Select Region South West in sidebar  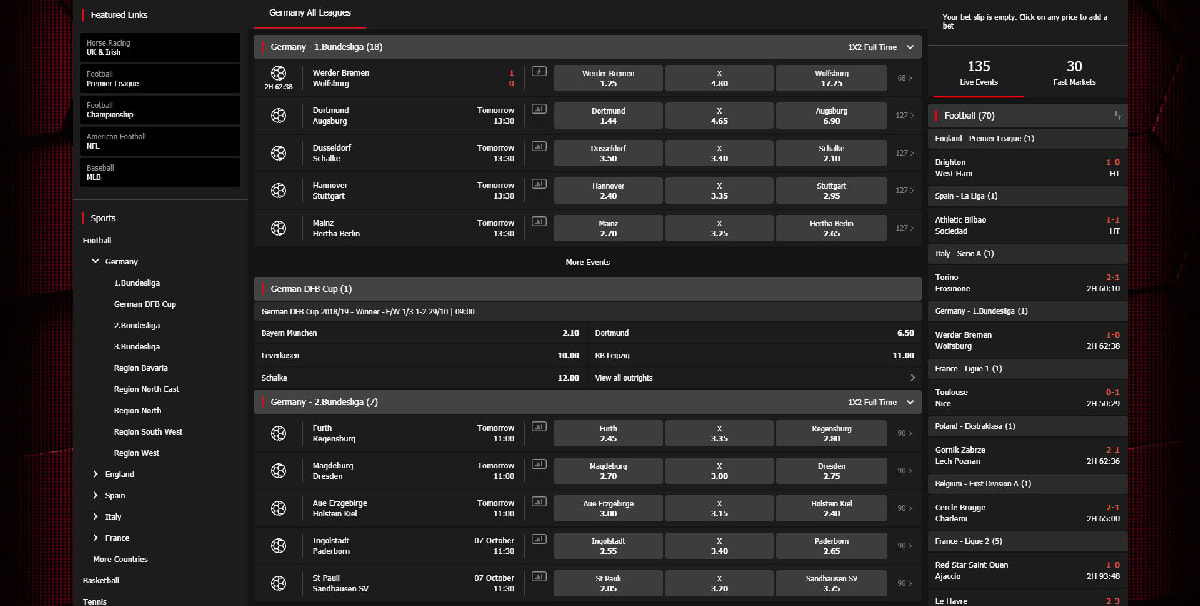click(149, 432)
